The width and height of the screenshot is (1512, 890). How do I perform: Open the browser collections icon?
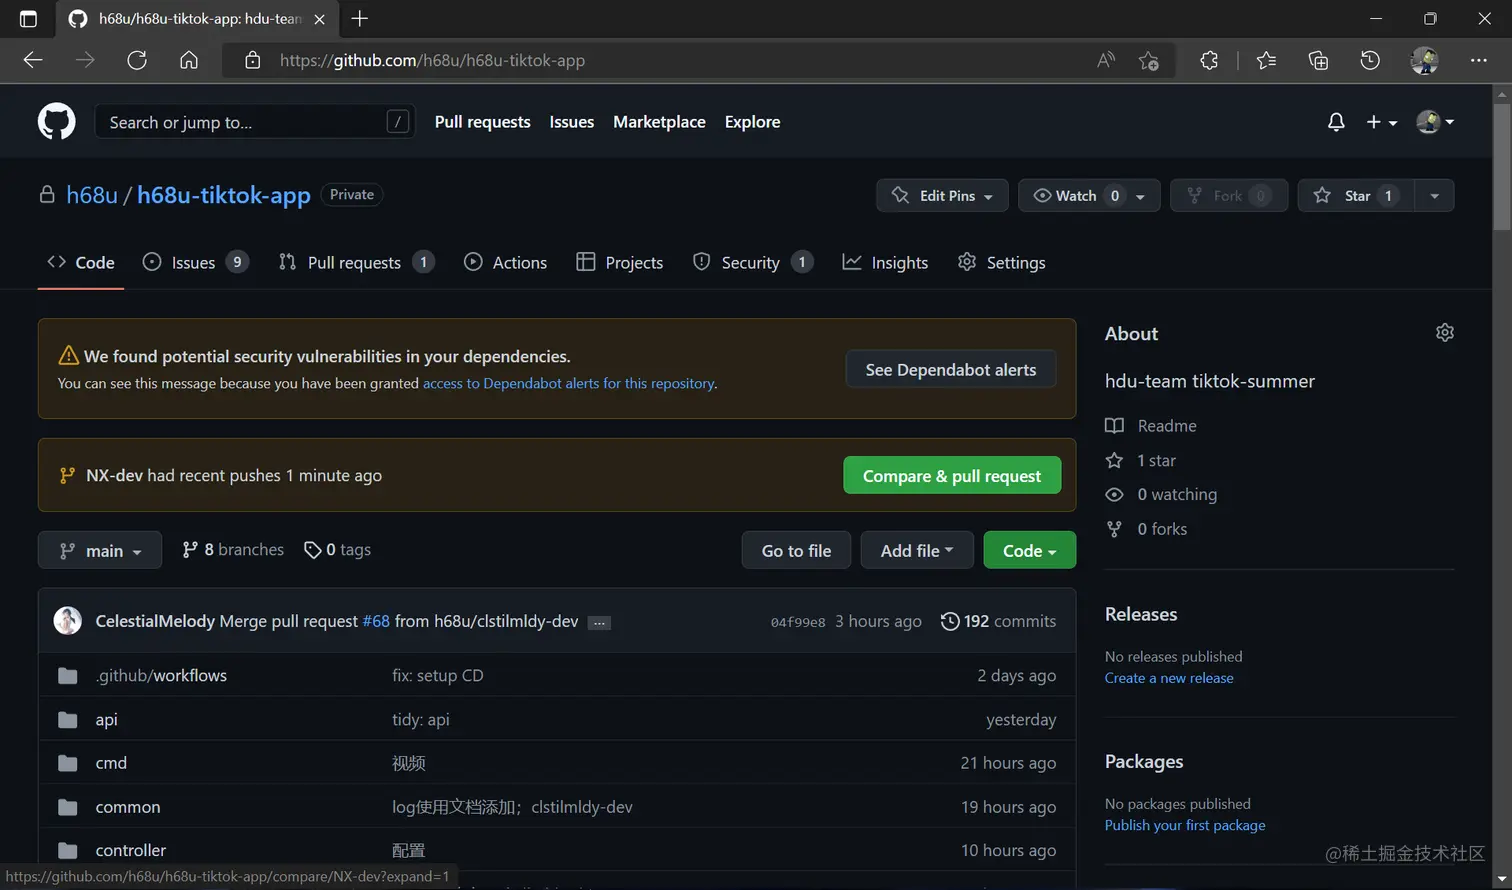1318,60
